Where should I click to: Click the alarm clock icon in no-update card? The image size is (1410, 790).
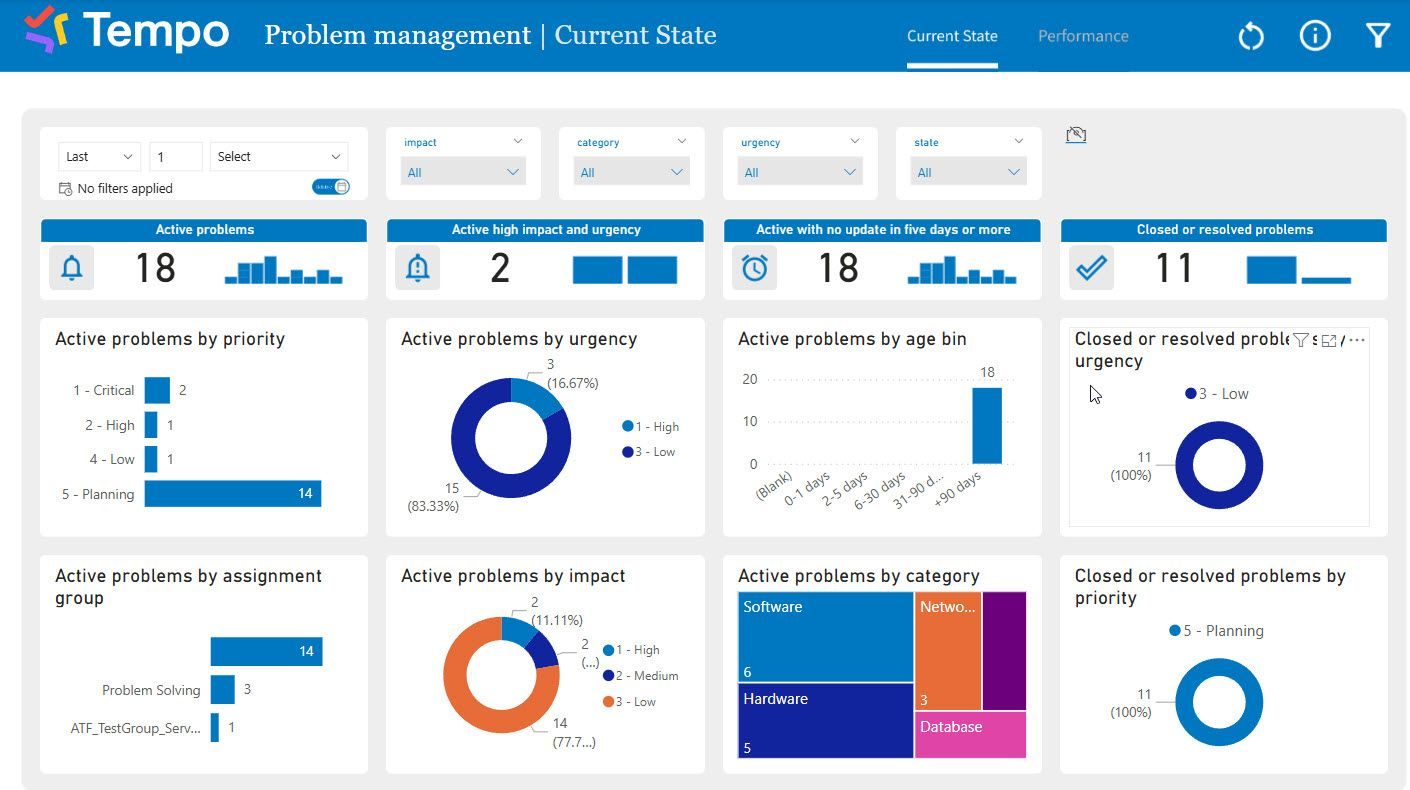coord(754,268)
